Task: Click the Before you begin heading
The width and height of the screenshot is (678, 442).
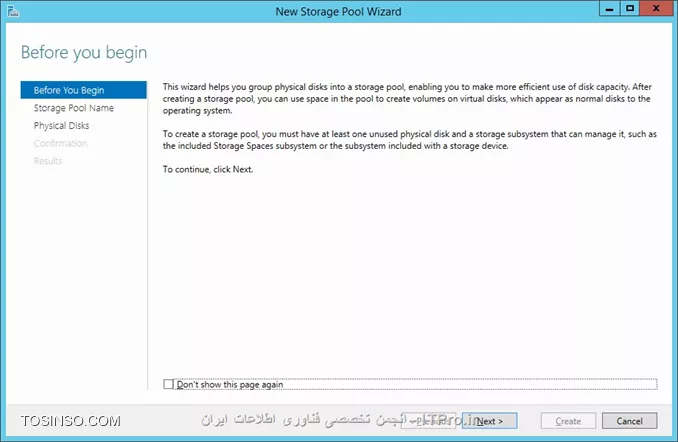Action: (x=84, y=52)
